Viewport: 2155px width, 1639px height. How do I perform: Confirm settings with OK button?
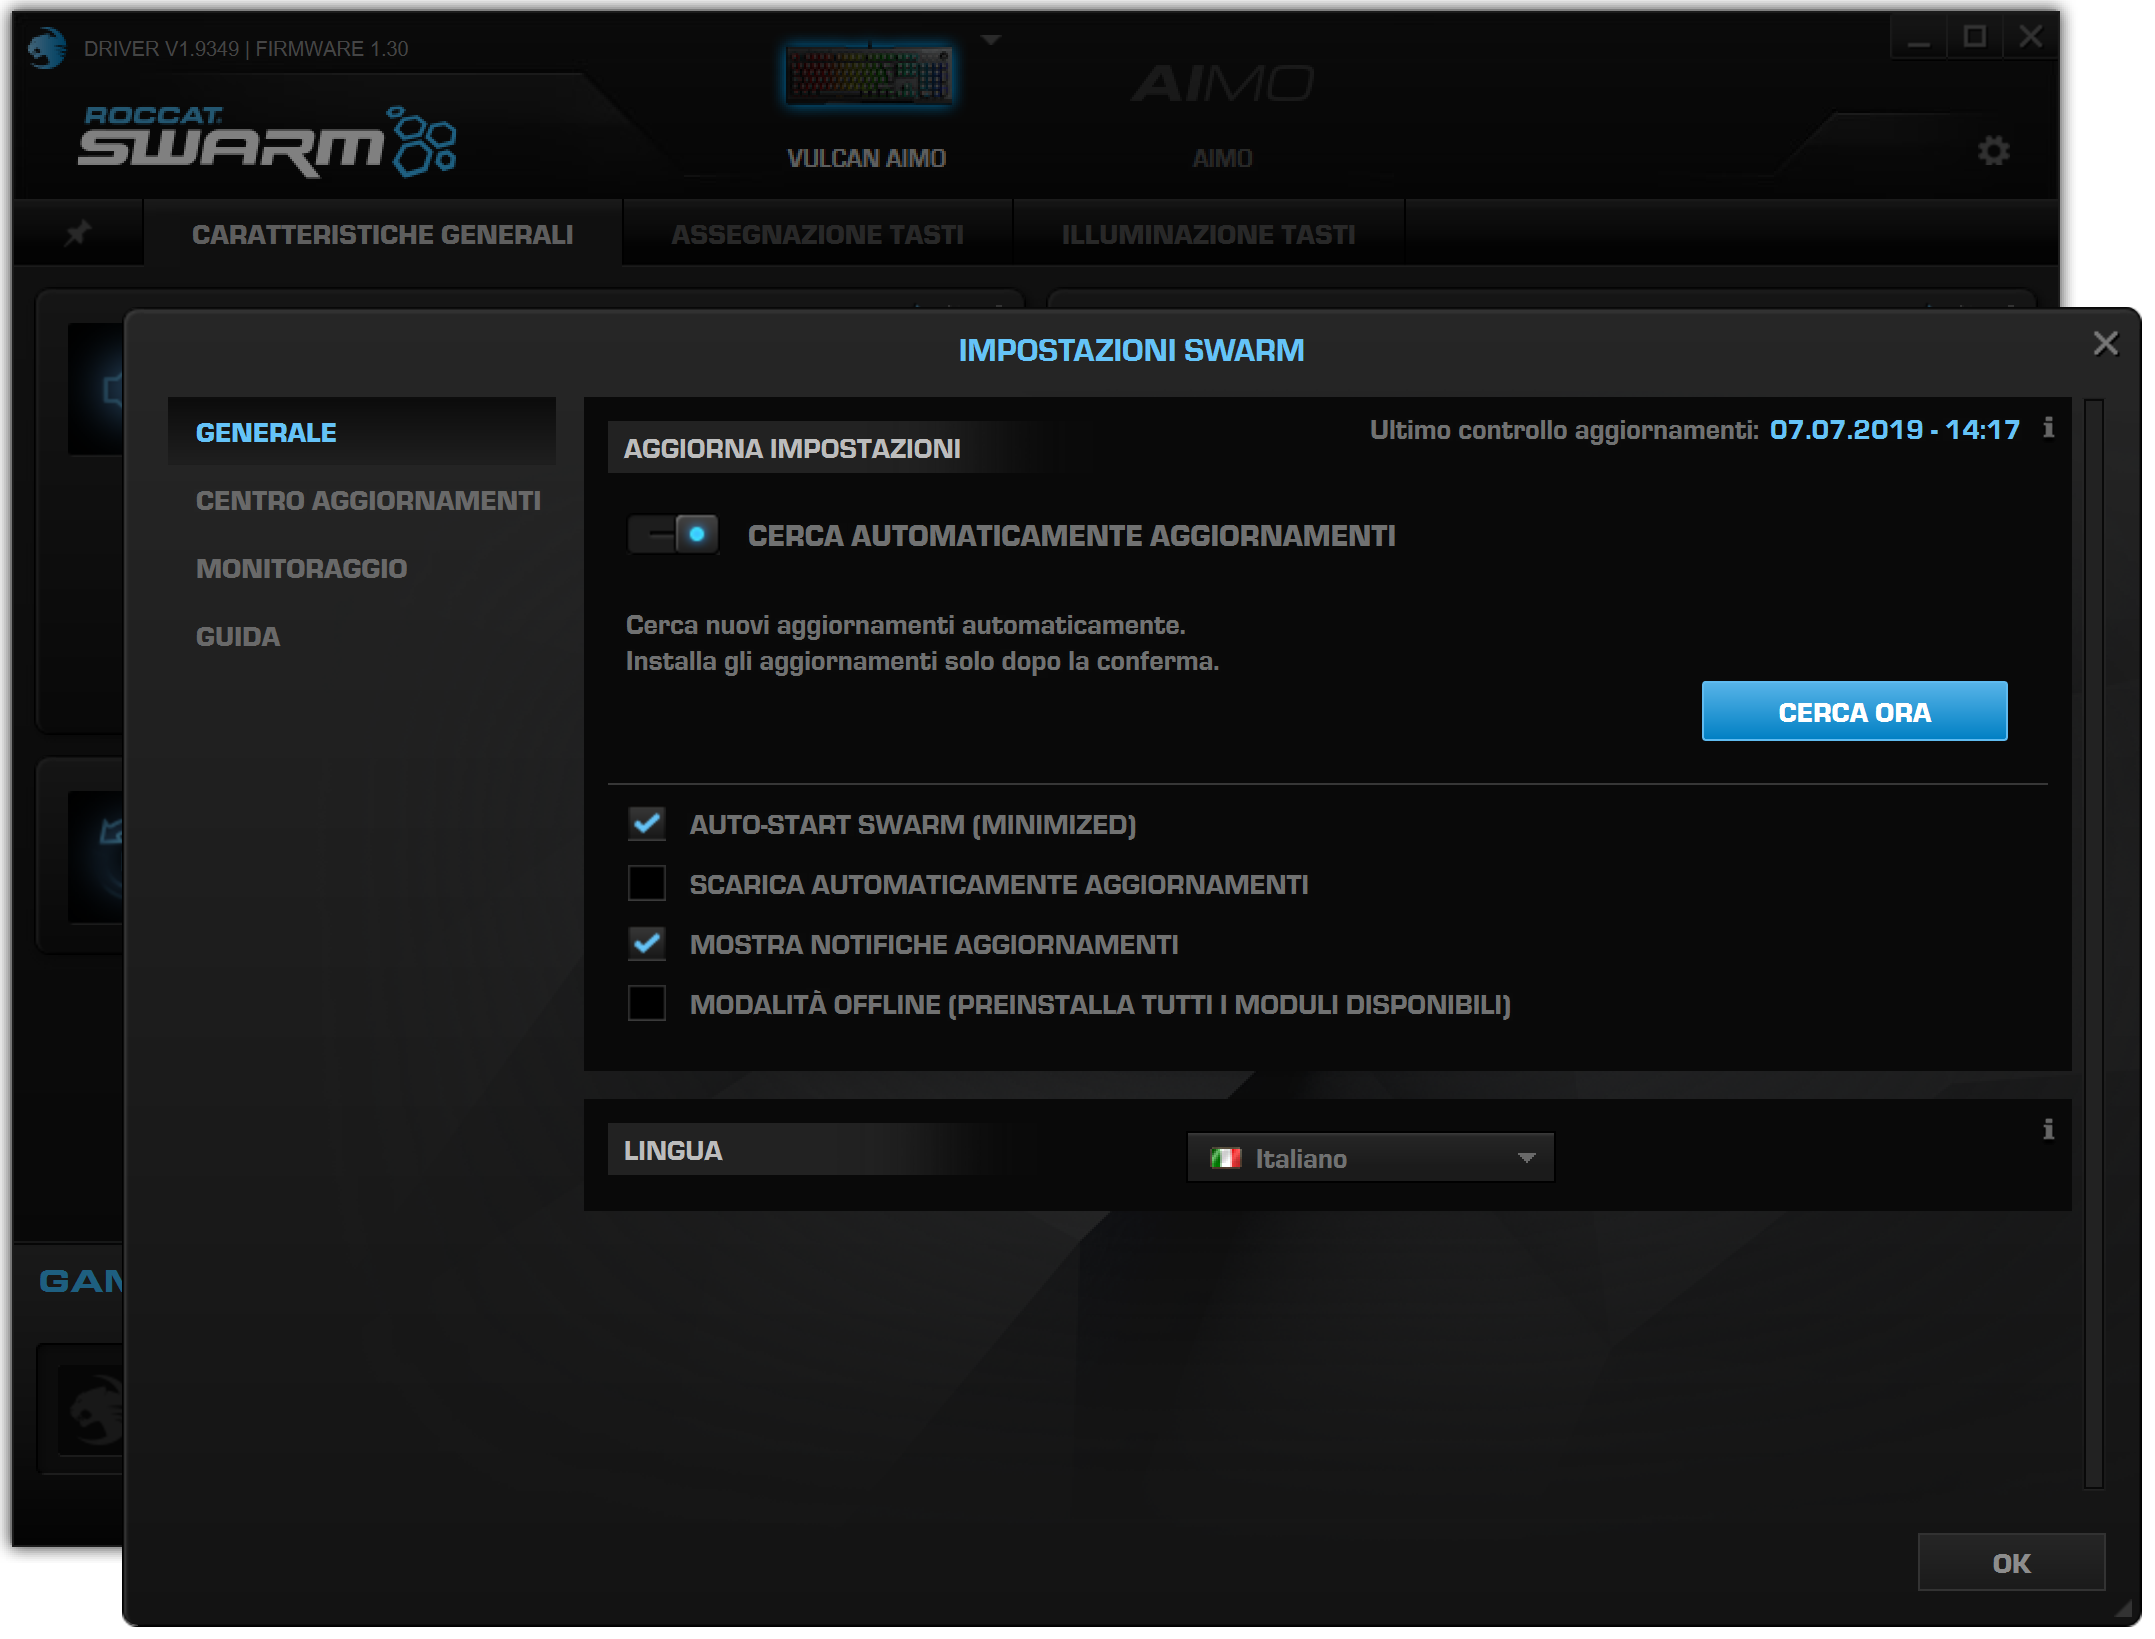[2011, 1563]
